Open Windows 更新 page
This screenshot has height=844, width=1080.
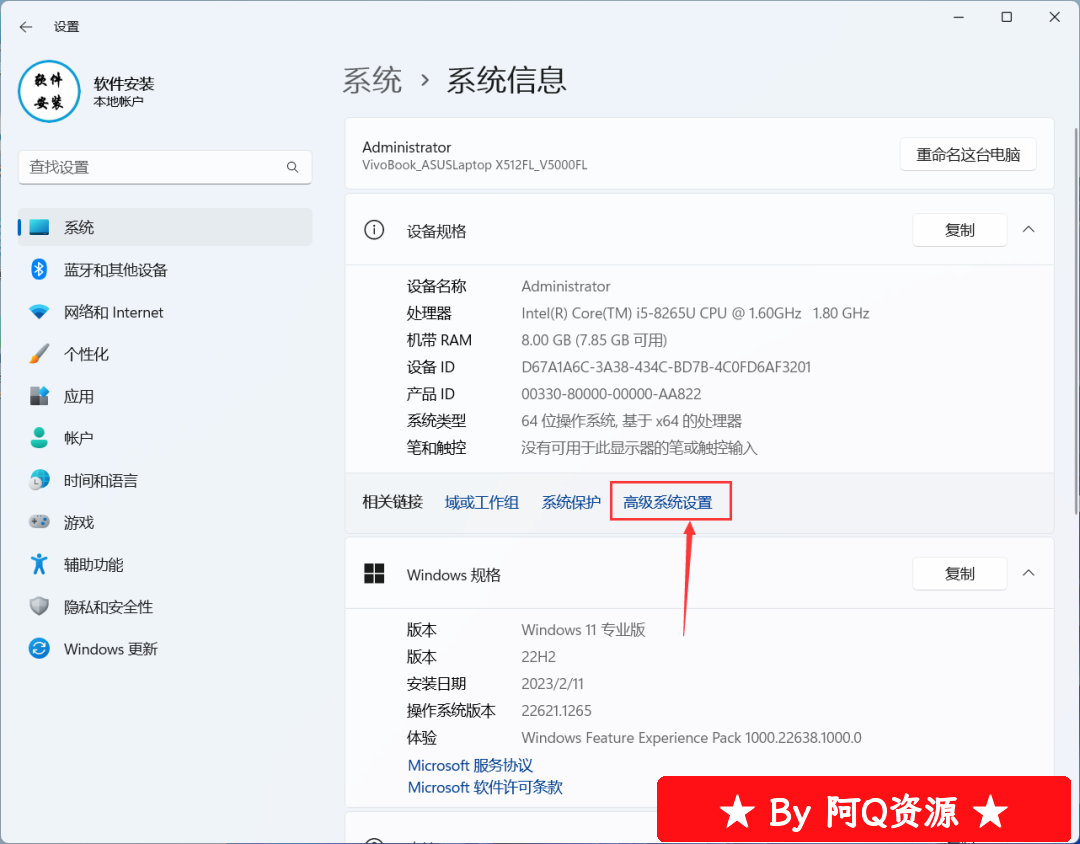point(165,649)
